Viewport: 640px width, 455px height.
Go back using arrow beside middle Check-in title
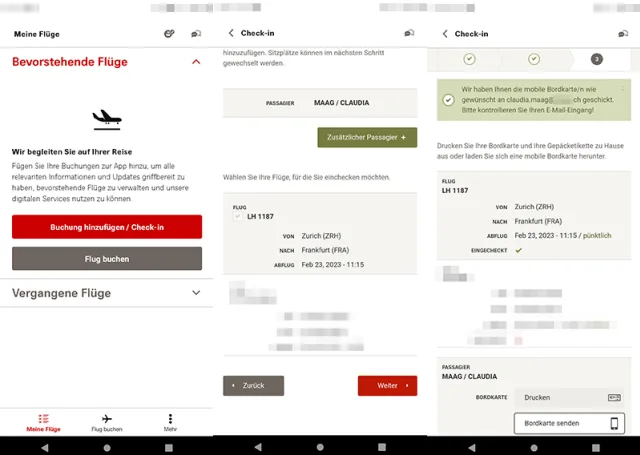(x=232, y=33)
